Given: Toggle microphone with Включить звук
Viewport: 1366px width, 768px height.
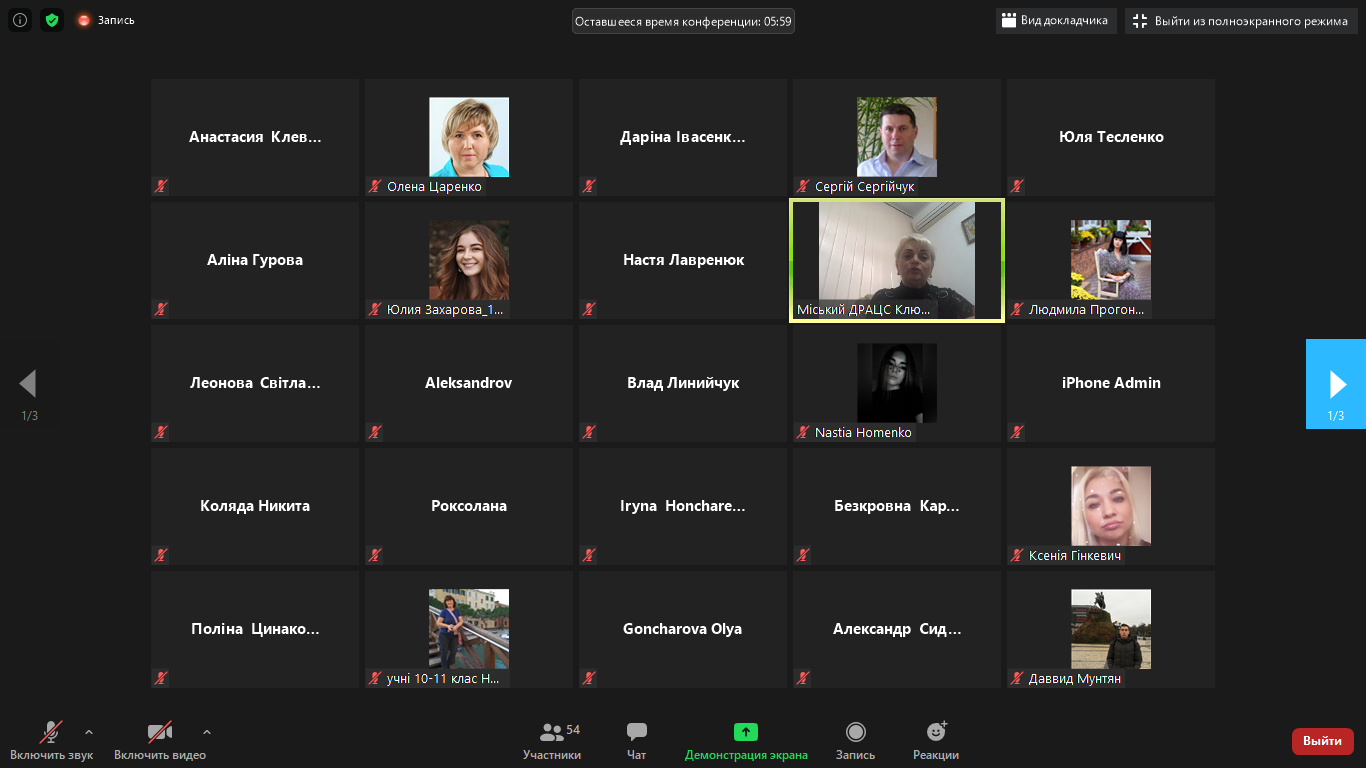Looking at the screenshot, I should (51, 741).
